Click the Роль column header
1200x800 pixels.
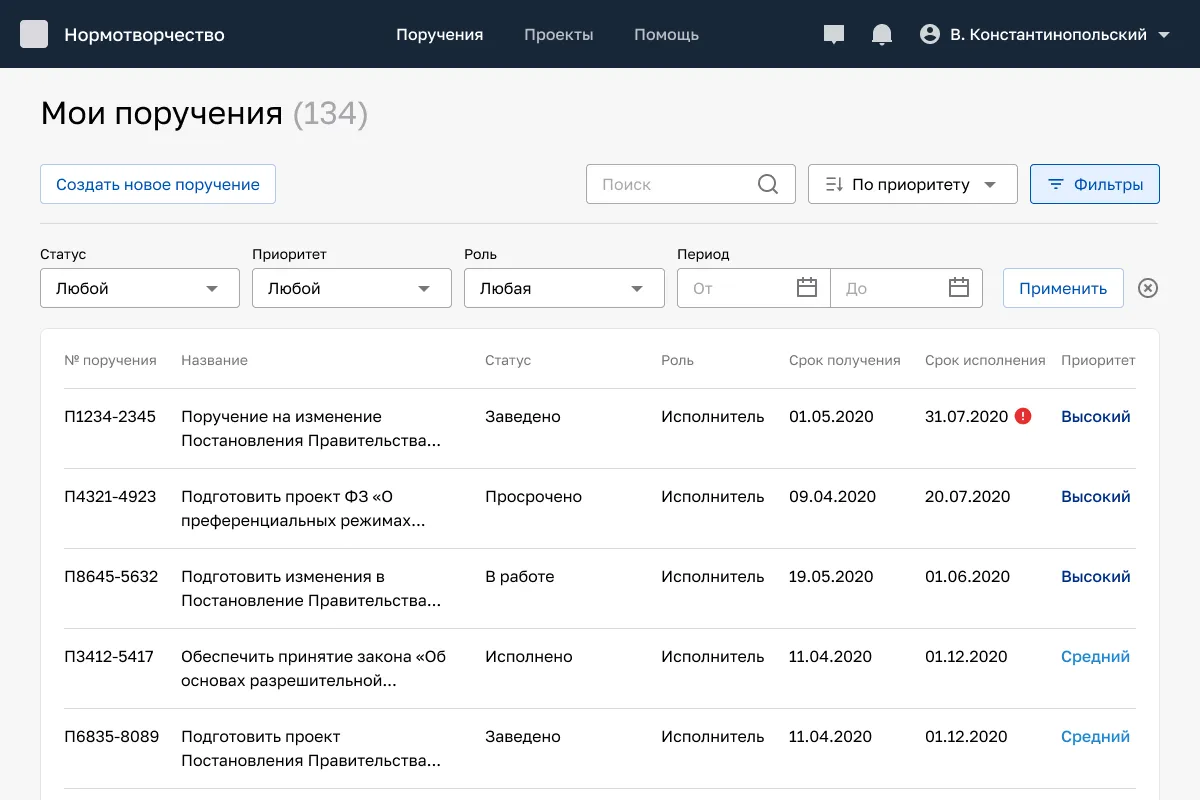pos(677,360)
